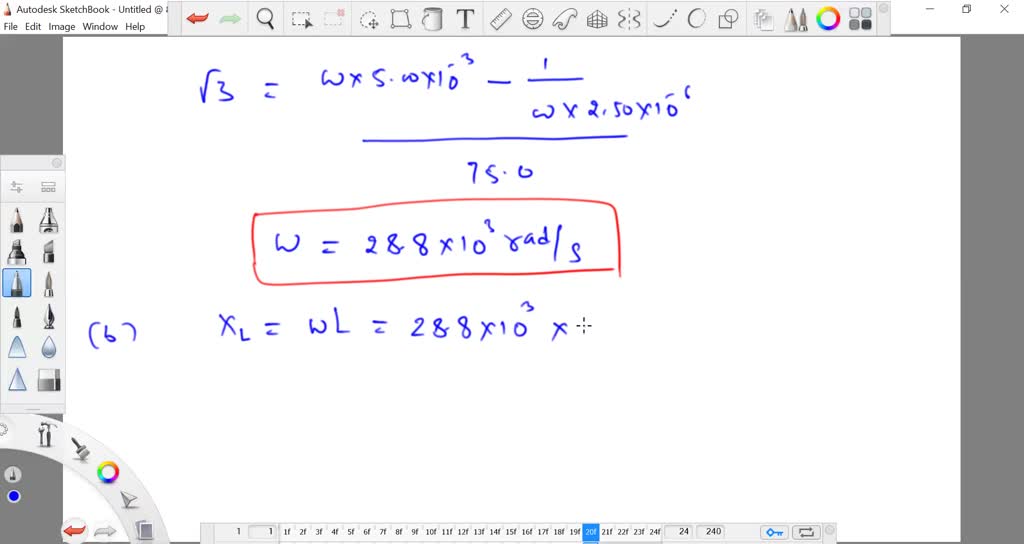The image size is (1024, 544).
Task: Pick the airbrush in brush palette
Action: tap(48, 219)
